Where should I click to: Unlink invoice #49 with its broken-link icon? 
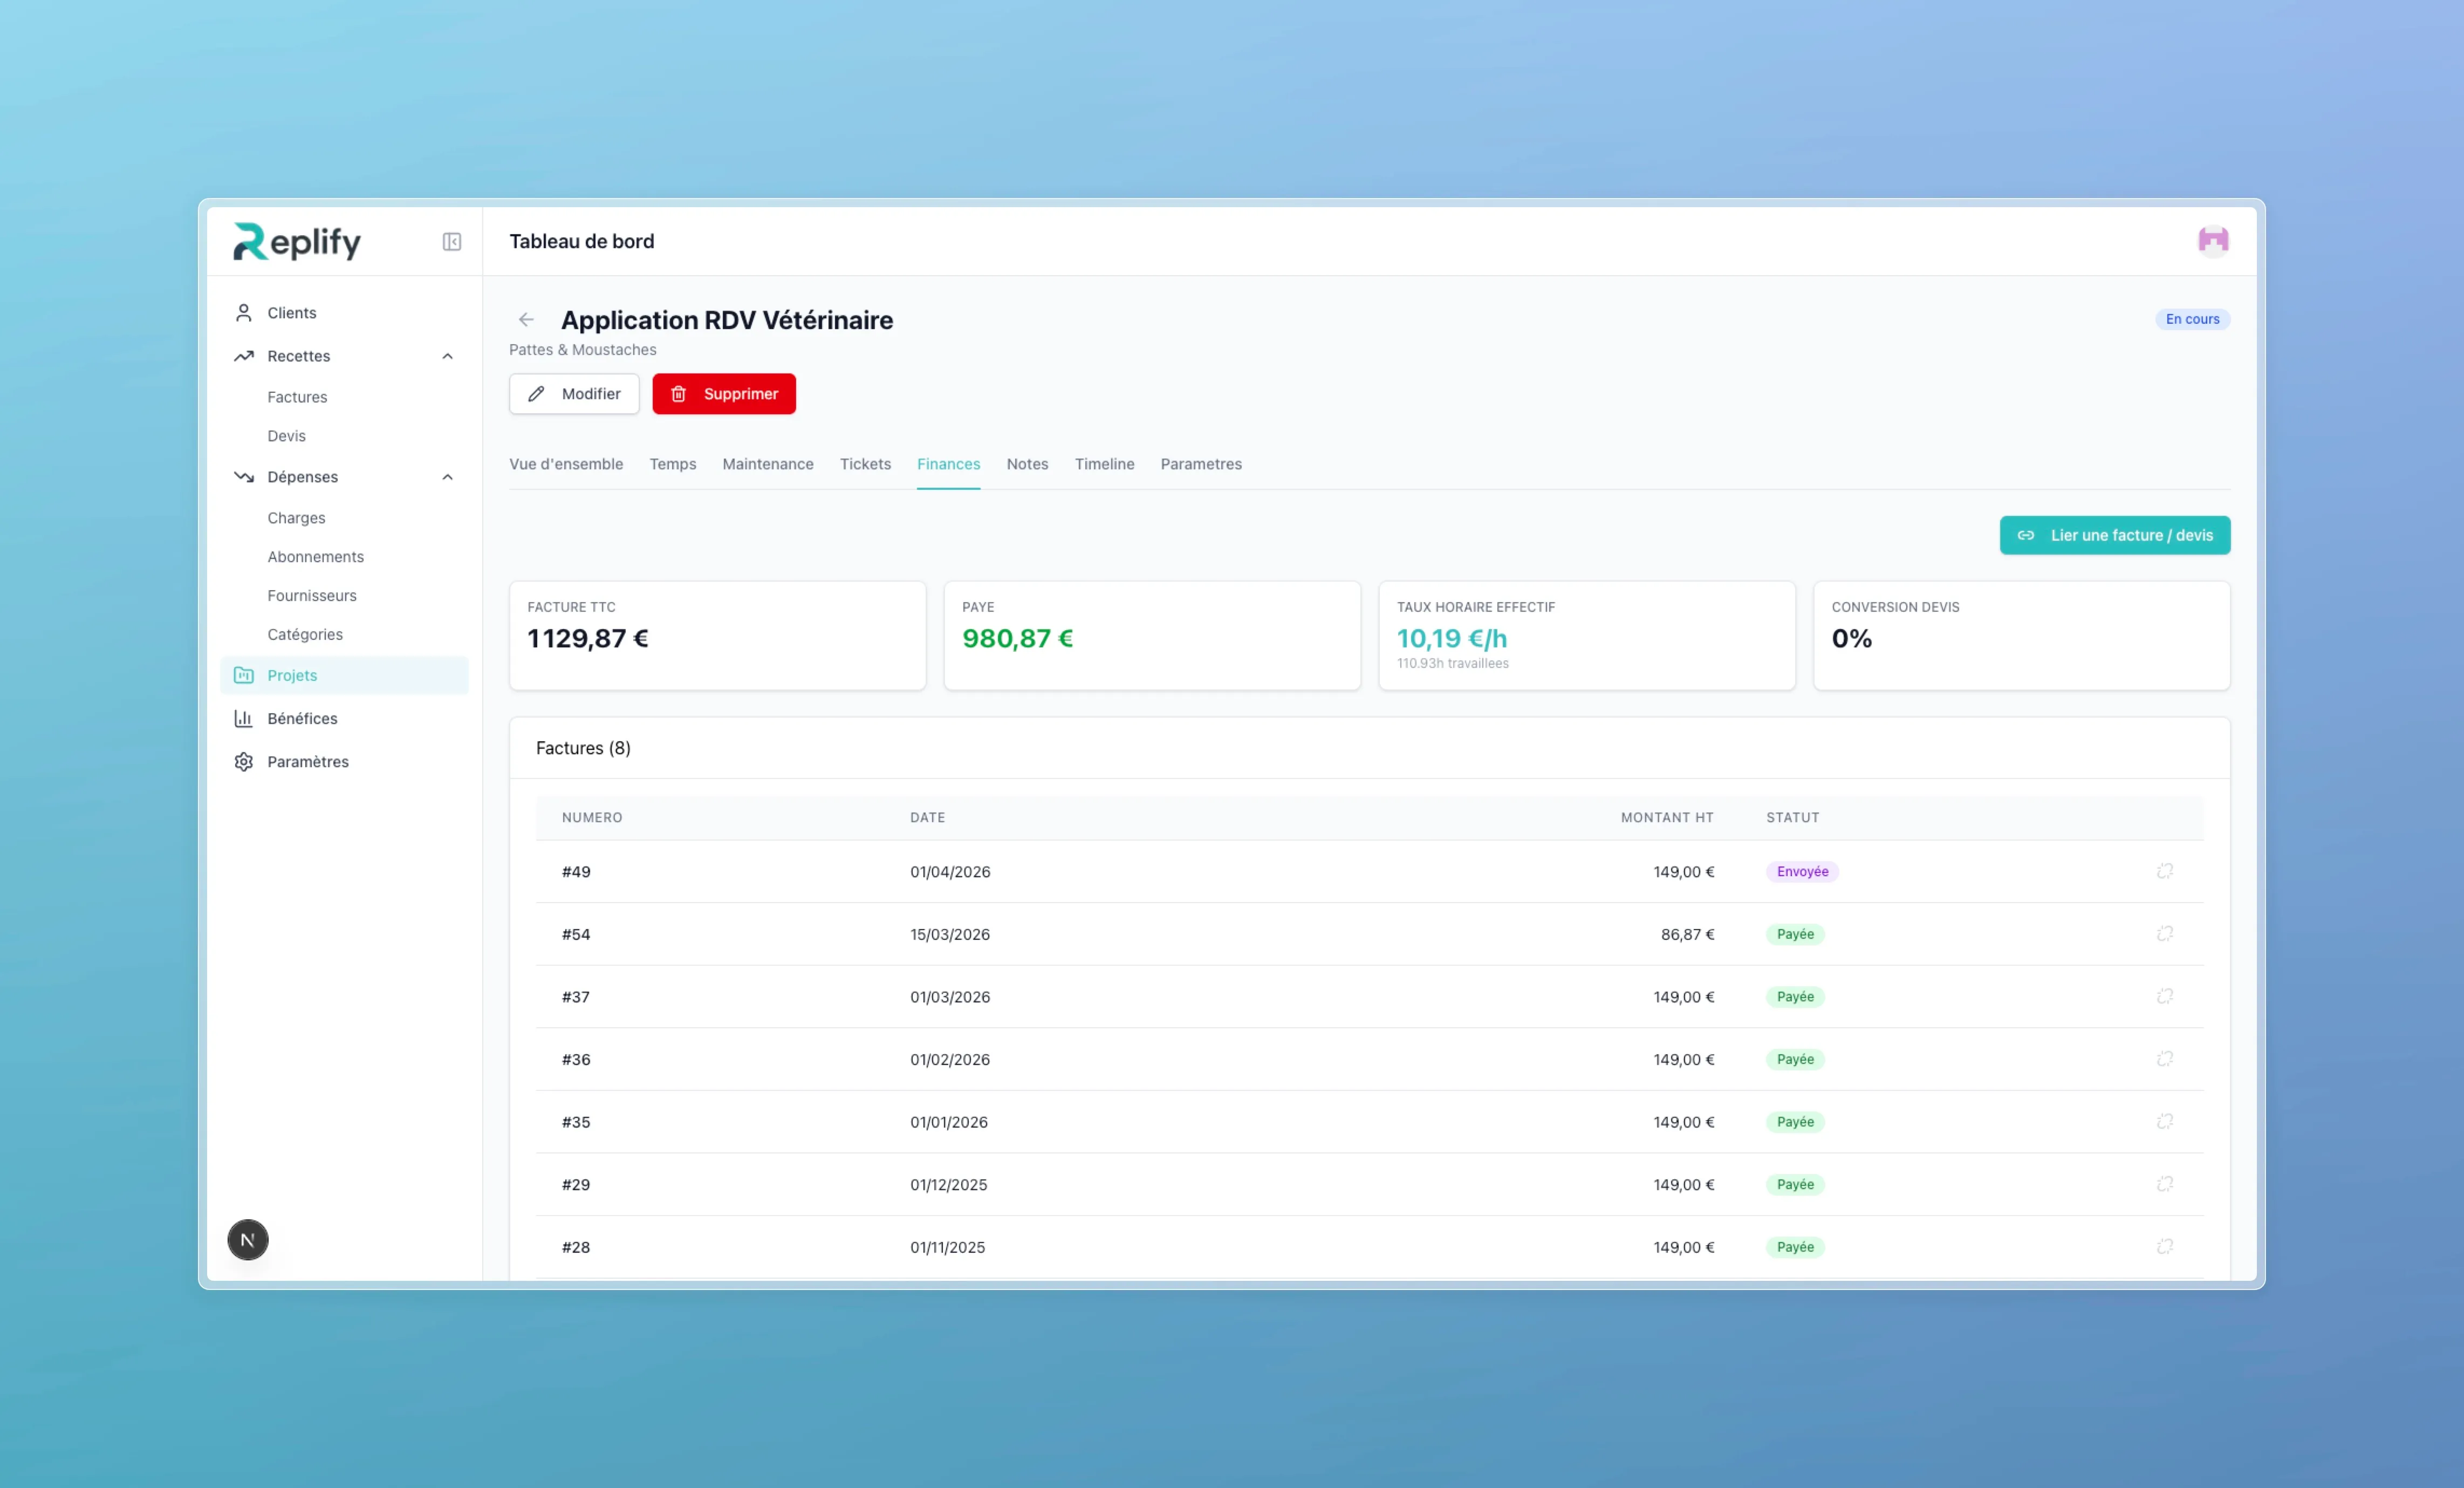click(x=2165, y=871)
